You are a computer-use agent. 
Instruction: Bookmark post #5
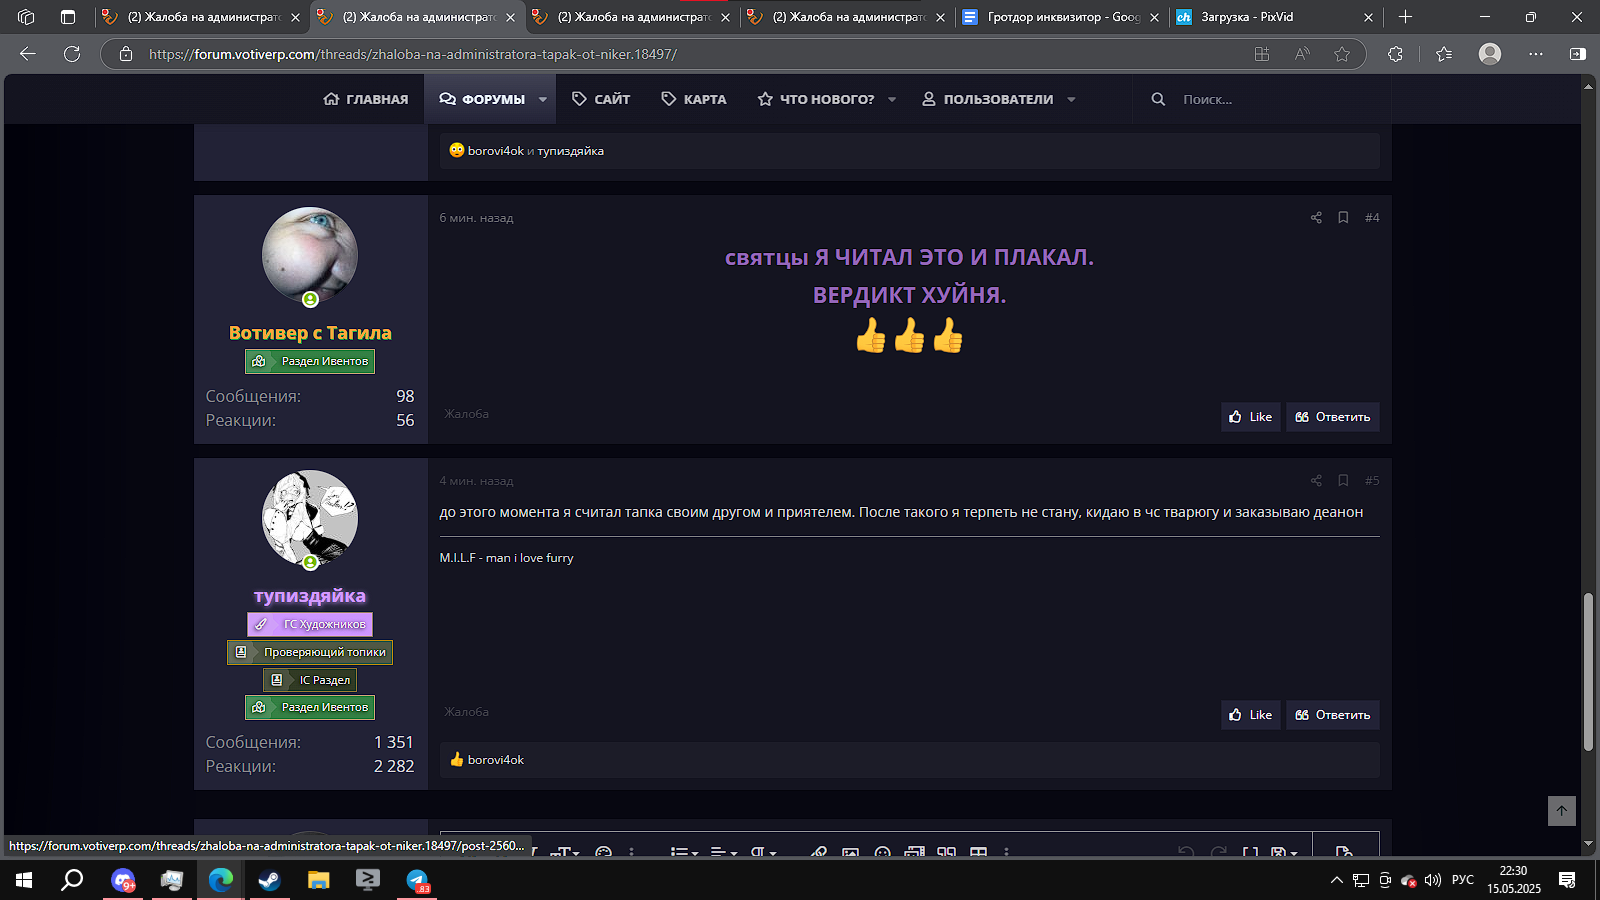coord(1343,481)
